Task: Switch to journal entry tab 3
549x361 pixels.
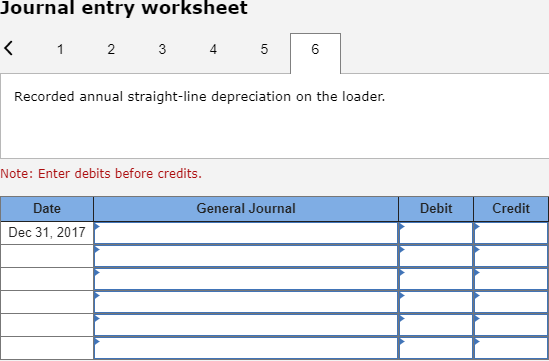Action: pos(162,49)
